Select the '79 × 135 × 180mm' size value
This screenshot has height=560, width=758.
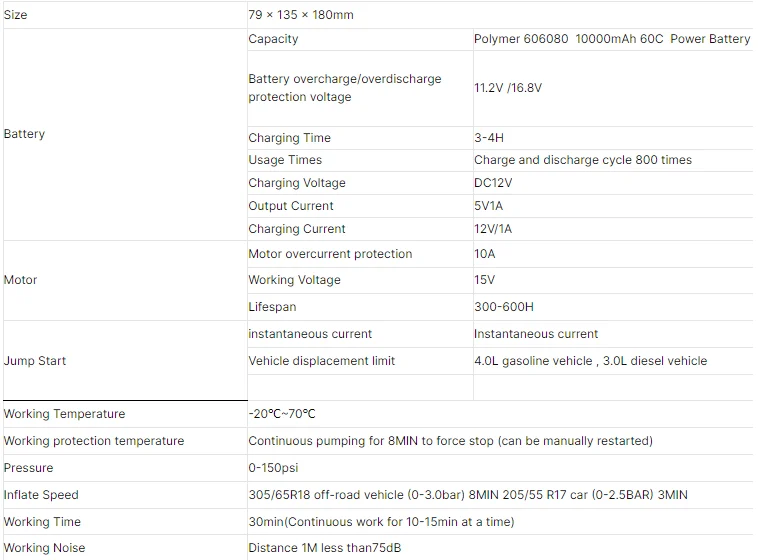point(301,15)
